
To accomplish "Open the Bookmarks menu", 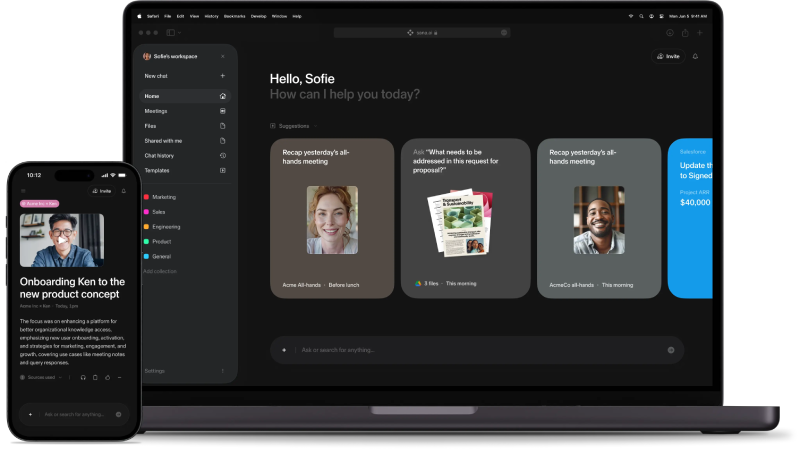I will tap(234, 16).
